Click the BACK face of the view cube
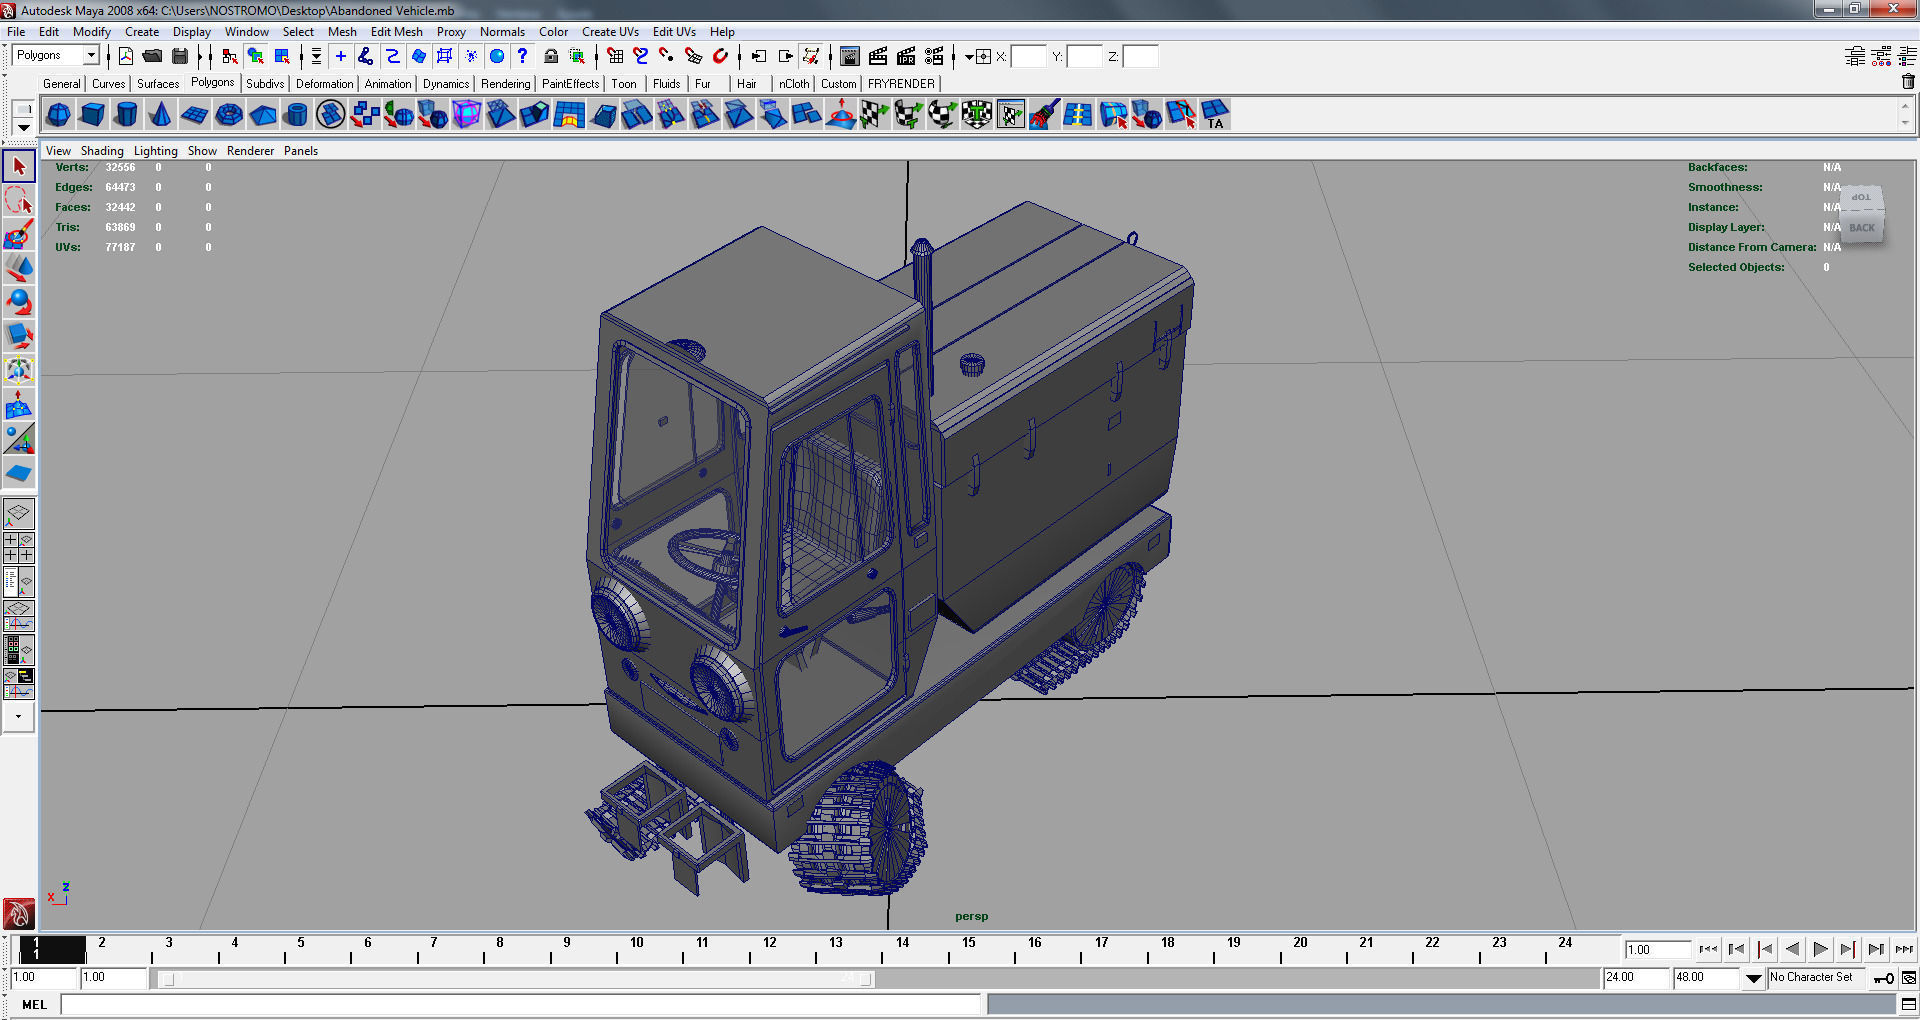The image size is (1920, 1020). click(x=1862, y=228)
